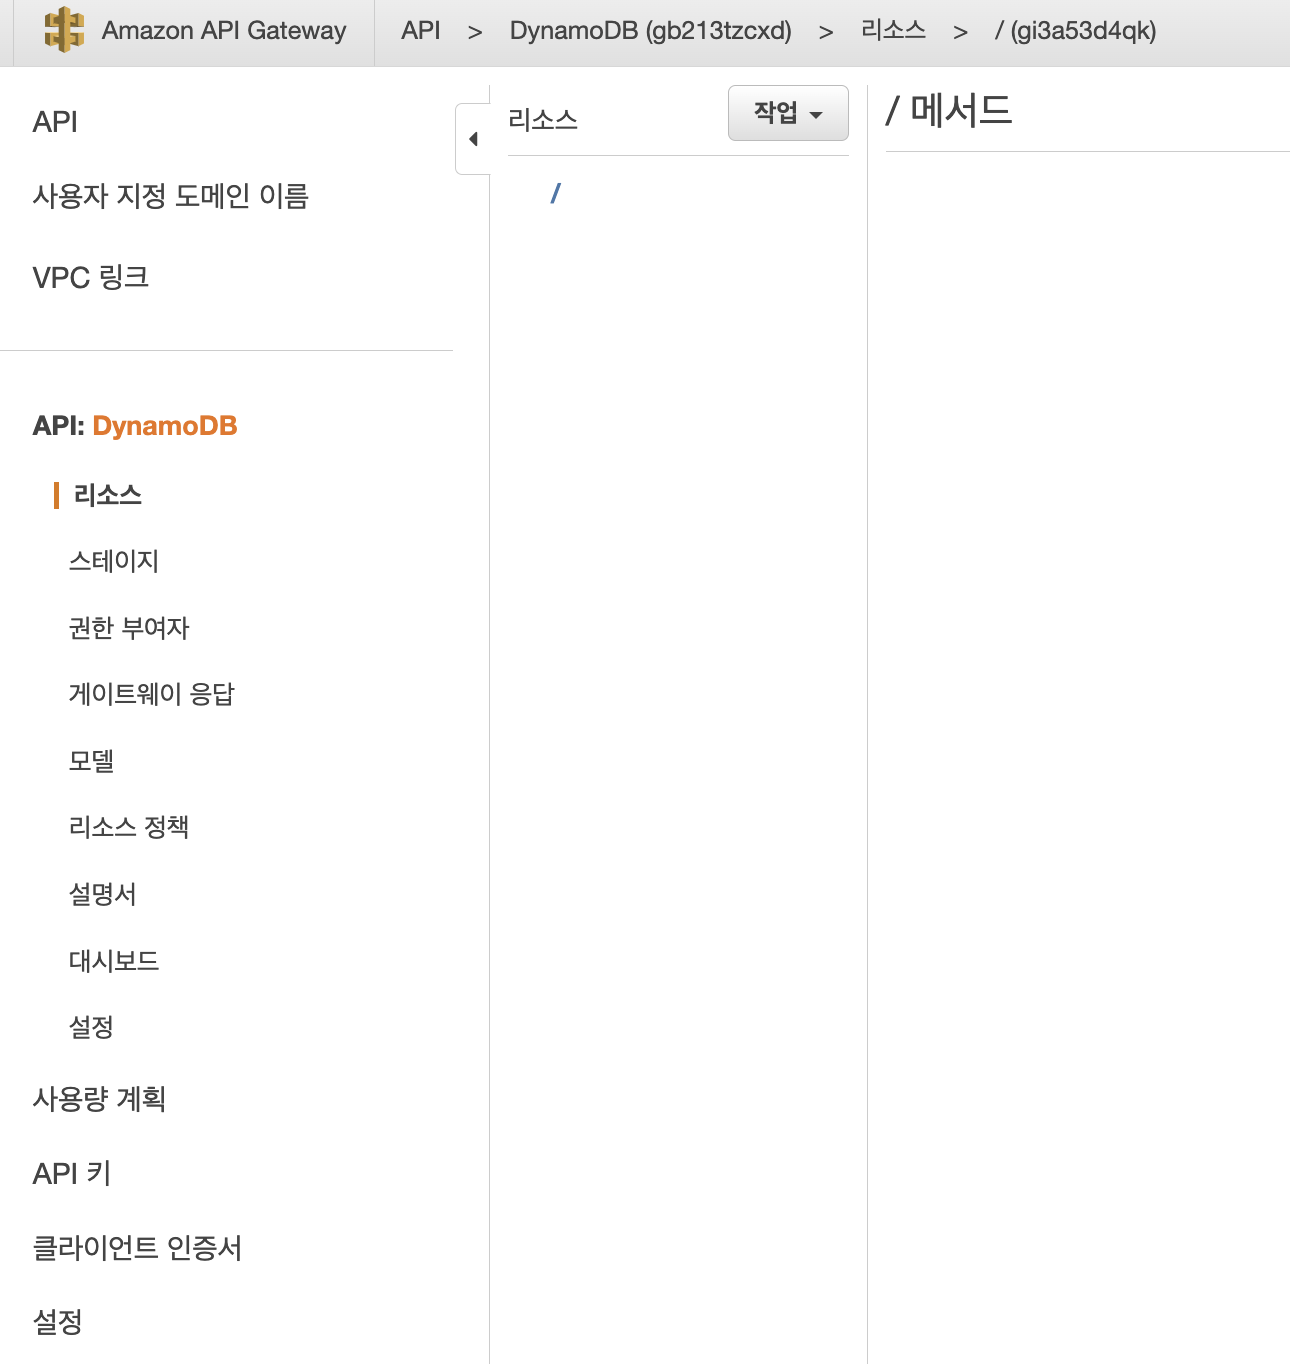The image size is (1290, 1364).
Task: Open 리소스 정책 in API navigation
Action: click(129, 827)
